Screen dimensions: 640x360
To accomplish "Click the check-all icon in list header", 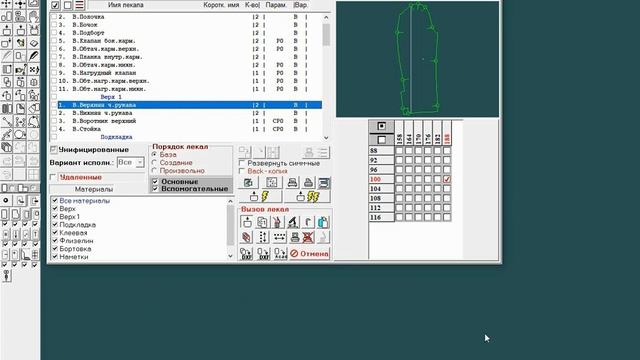I will point(55,5).
